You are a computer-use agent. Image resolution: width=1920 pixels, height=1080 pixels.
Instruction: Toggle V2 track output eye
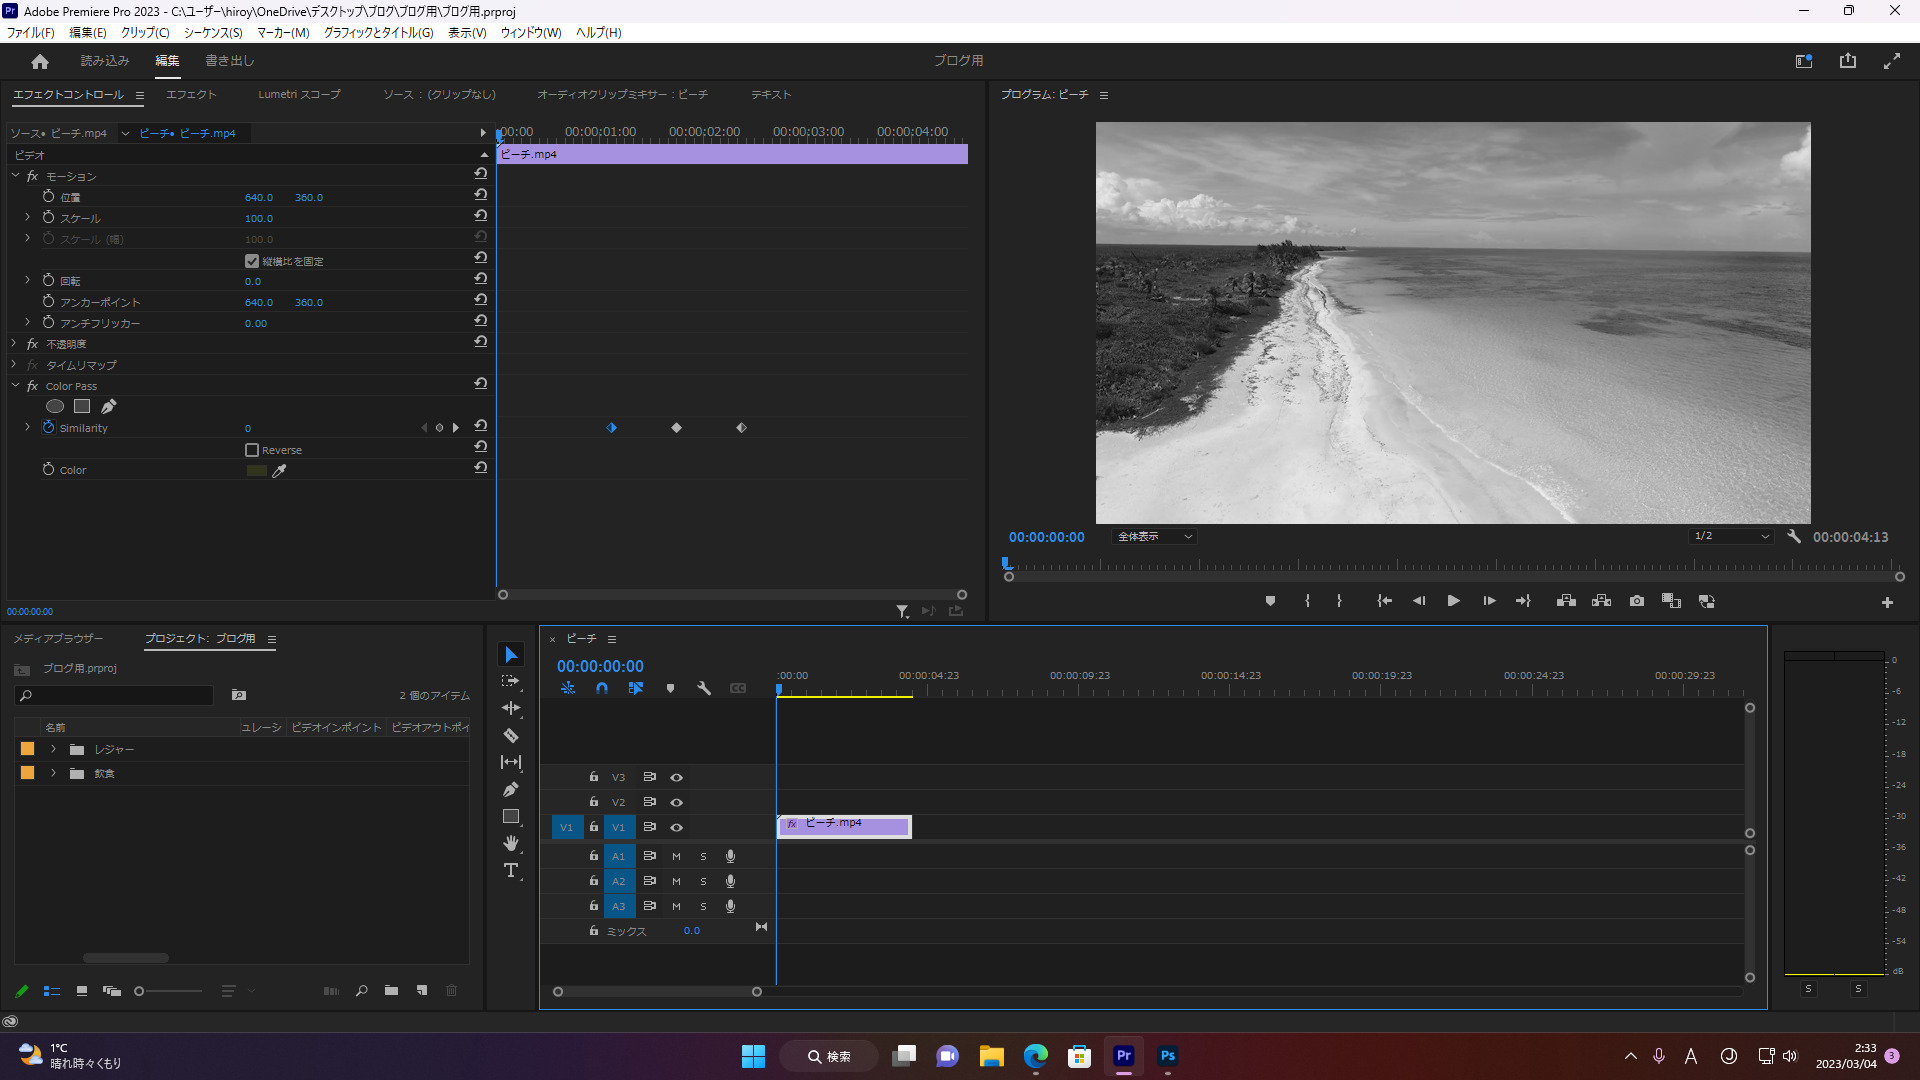click(x=676, y=802)
